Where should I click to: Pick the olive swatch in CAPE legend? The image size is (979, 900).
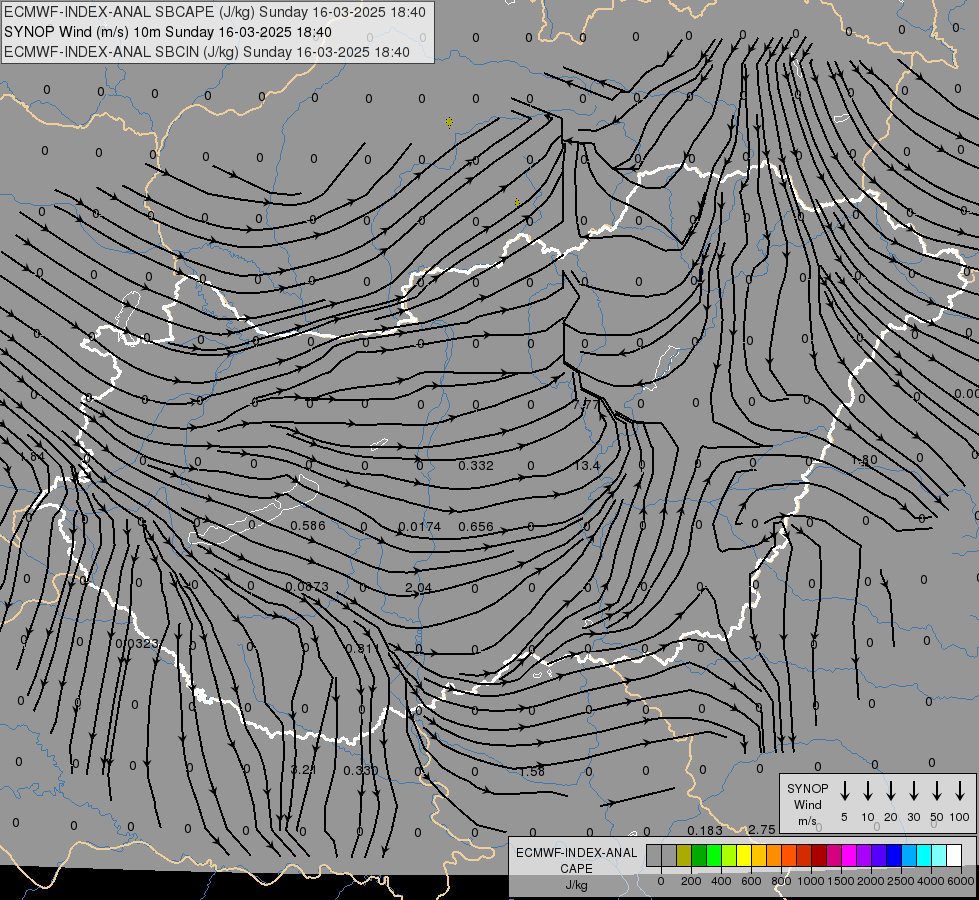(684, 856)
